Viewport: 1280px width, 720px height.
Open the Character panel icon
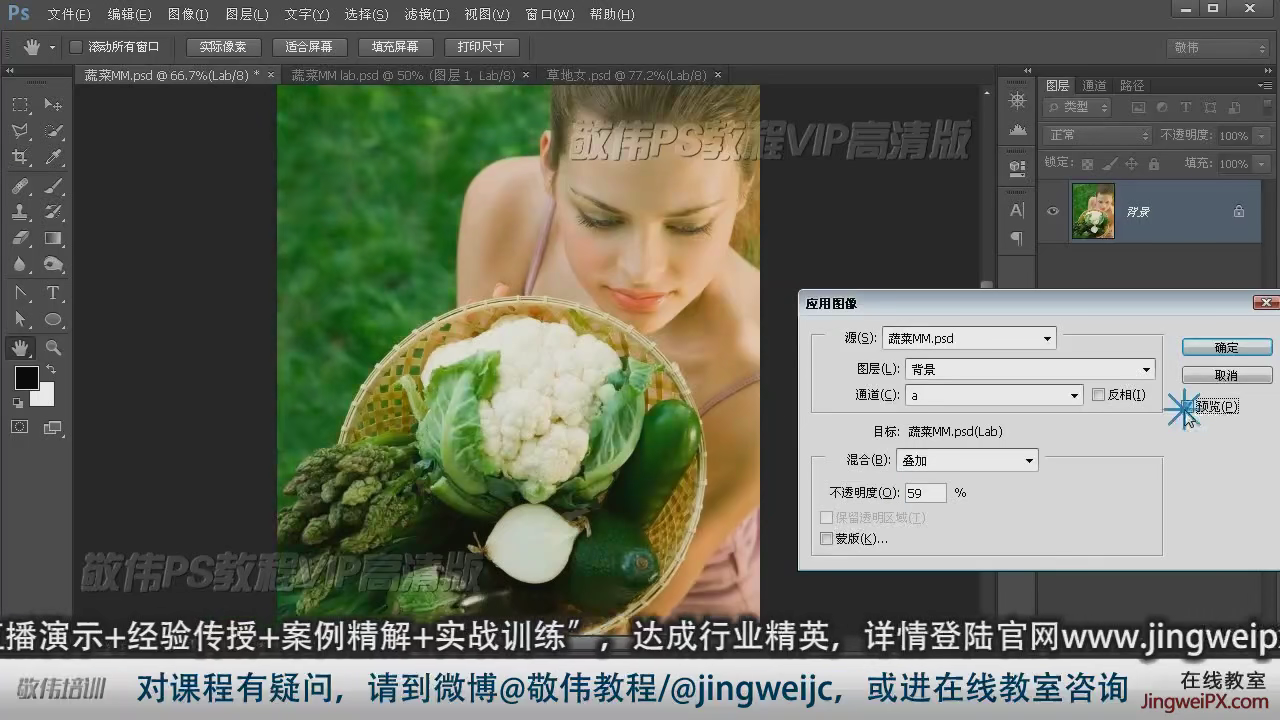(x=1017, y=210)
